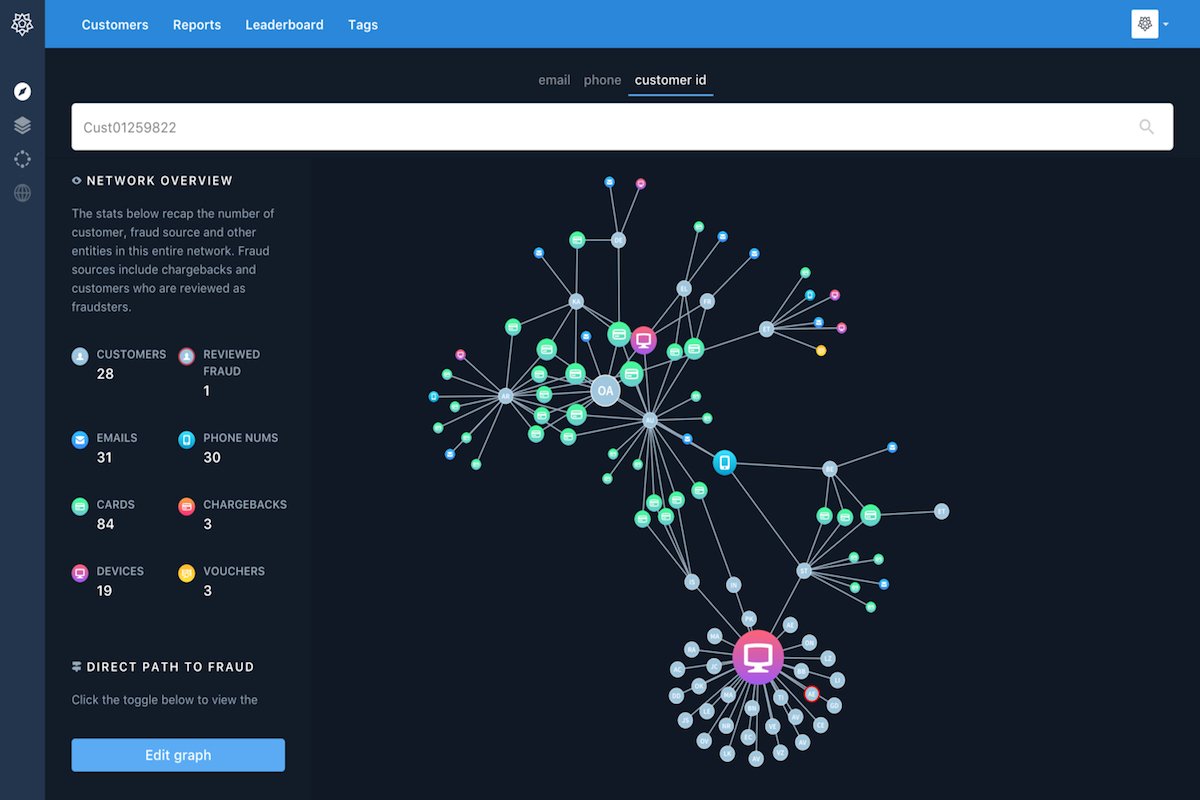Viewport: 1200px width, 800px height.
Task: Click the eye icon beside Network Overview
Action: [x=77, y=181]
